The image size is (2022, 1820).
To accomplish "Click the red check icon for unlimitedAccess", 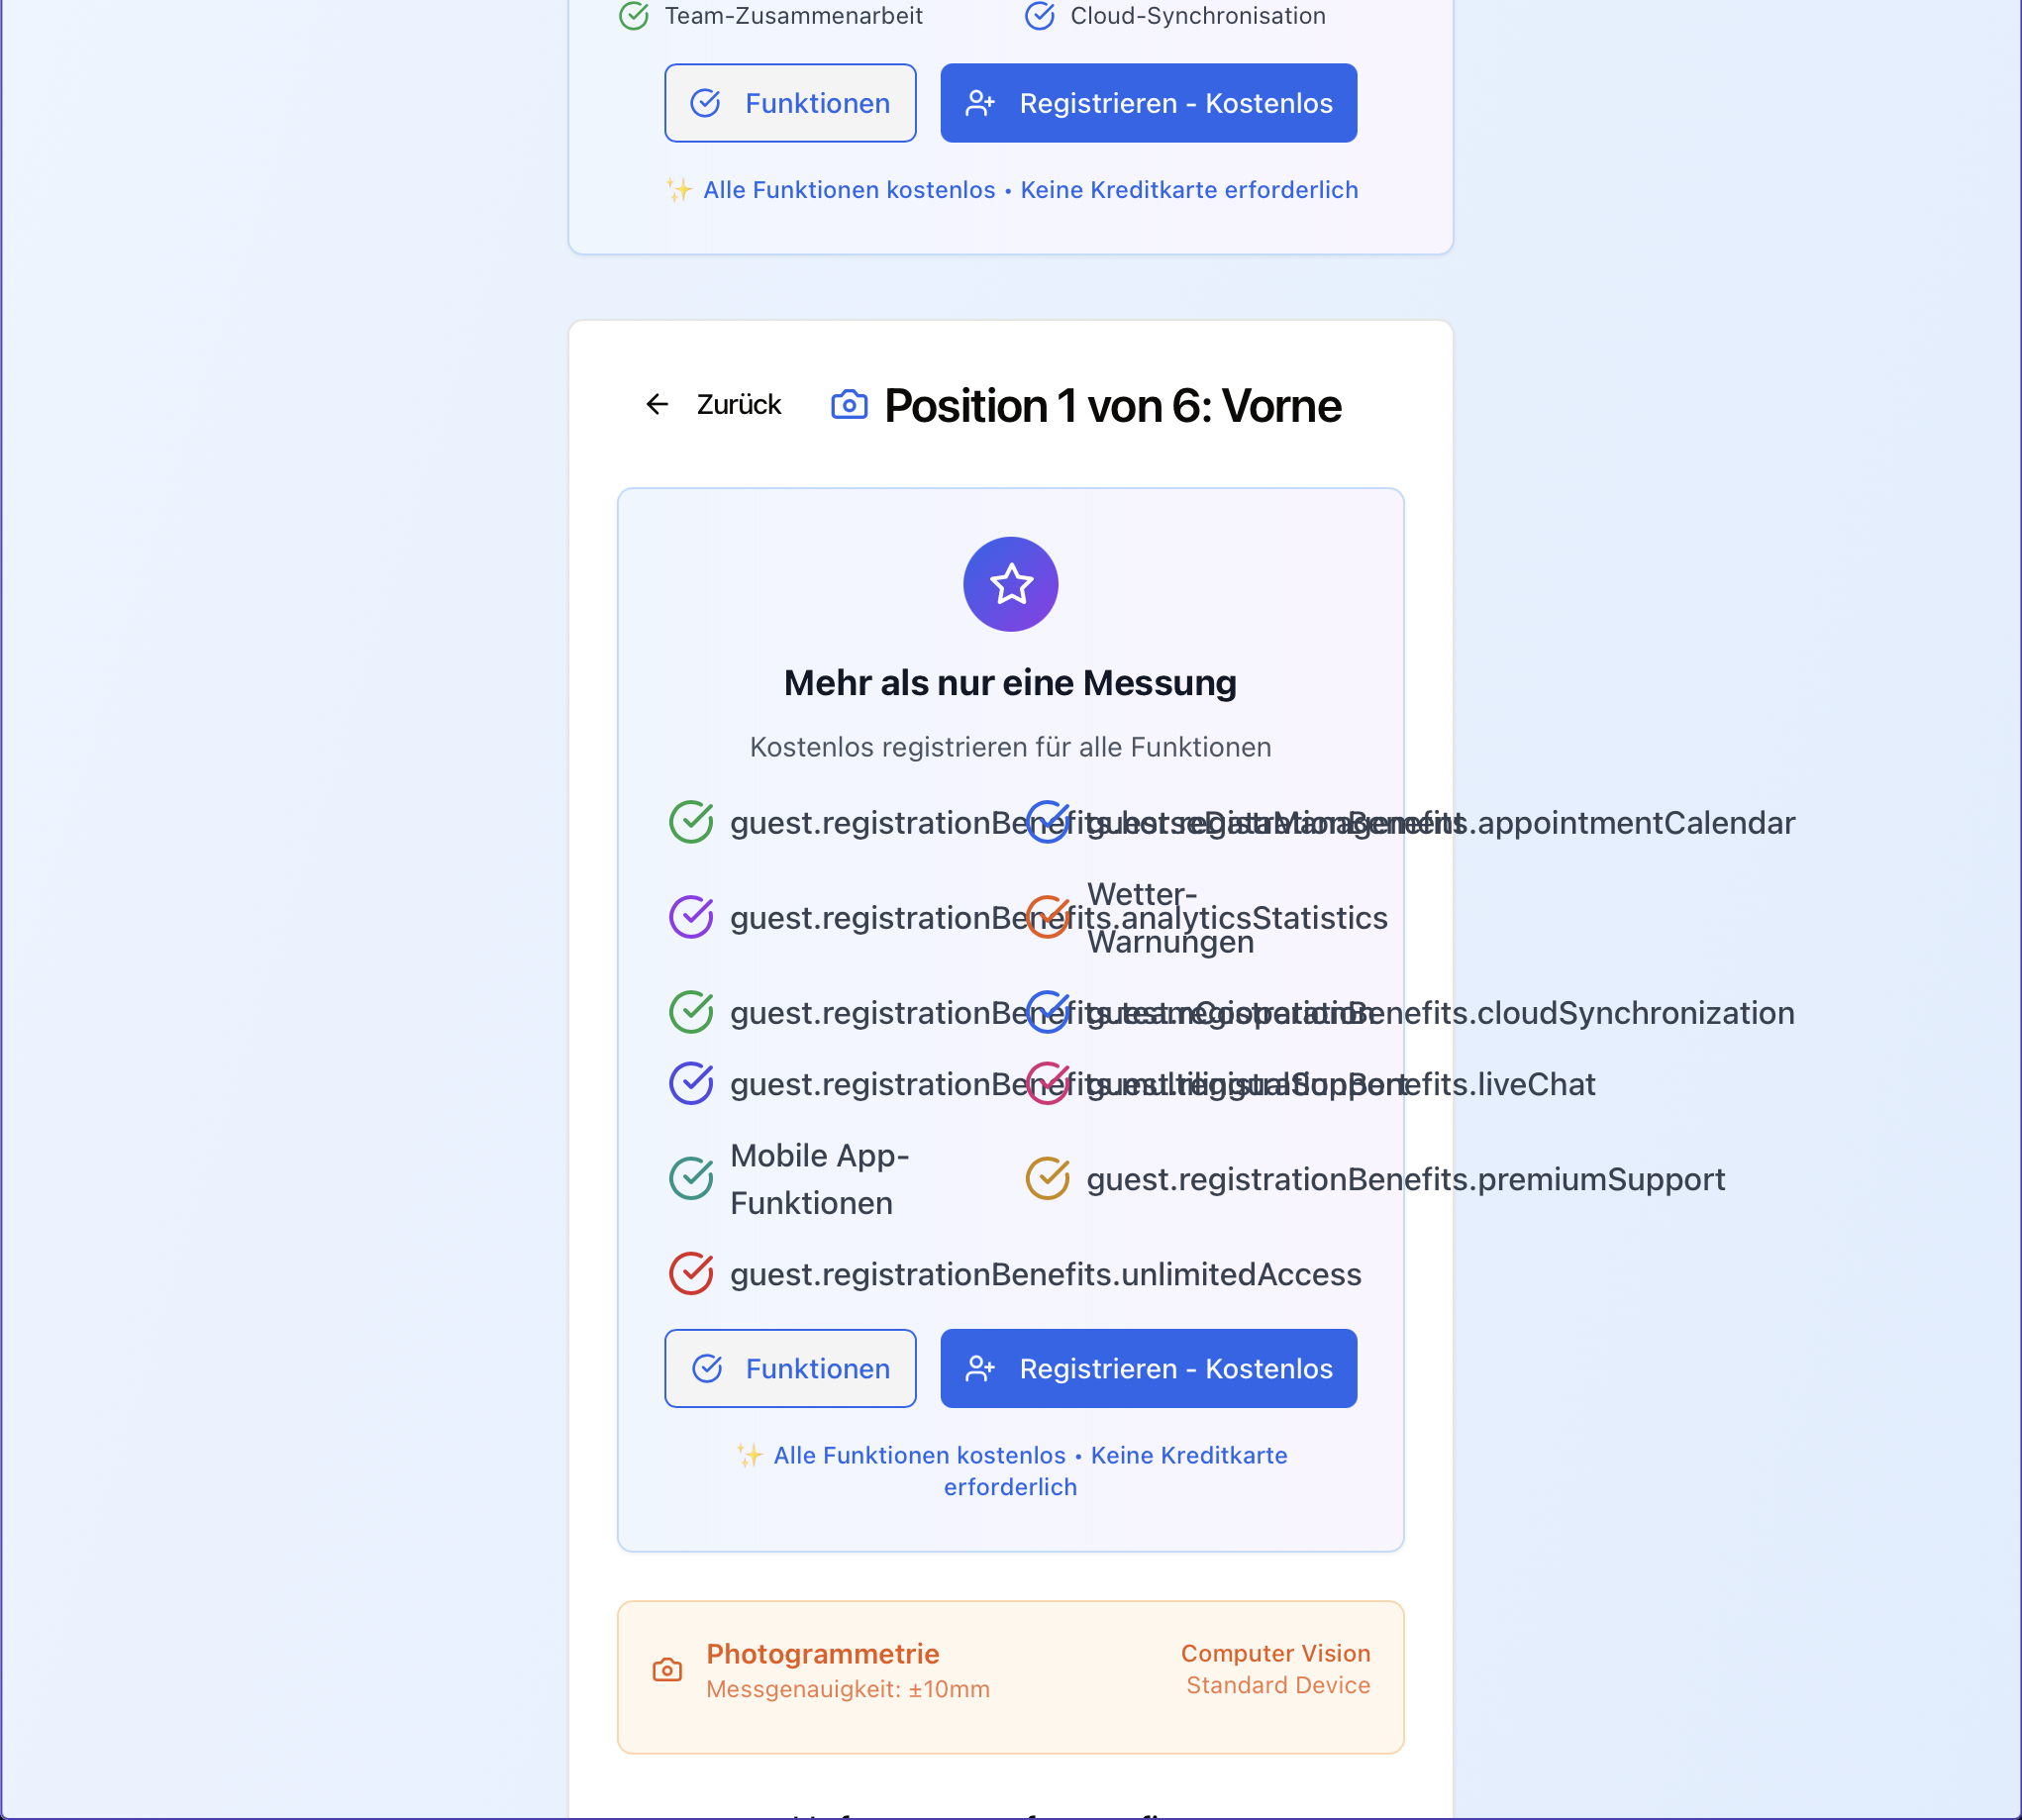I will (x=691, y=1274).
